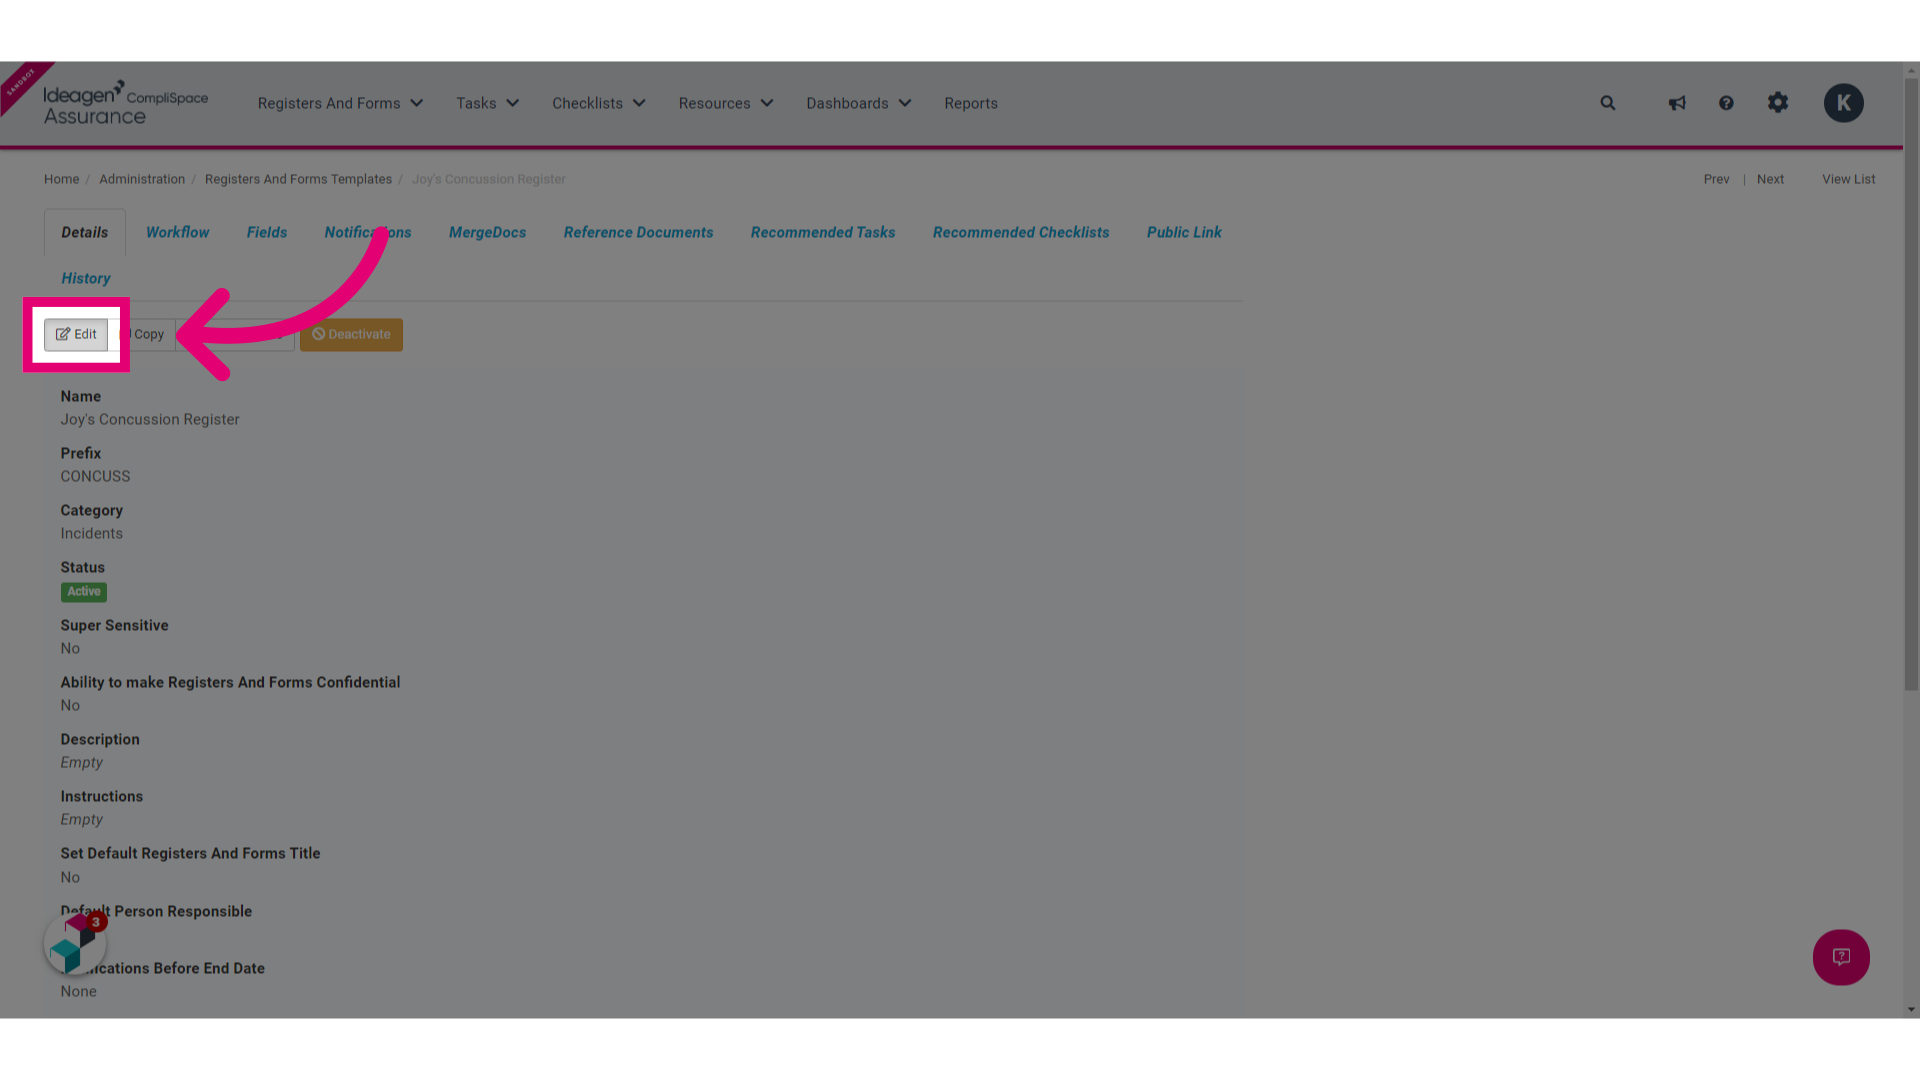Click the Ideagen CompliSpace Assurance logo
The width and height of the screenshot is (1920, 1080).
[125, 103]
